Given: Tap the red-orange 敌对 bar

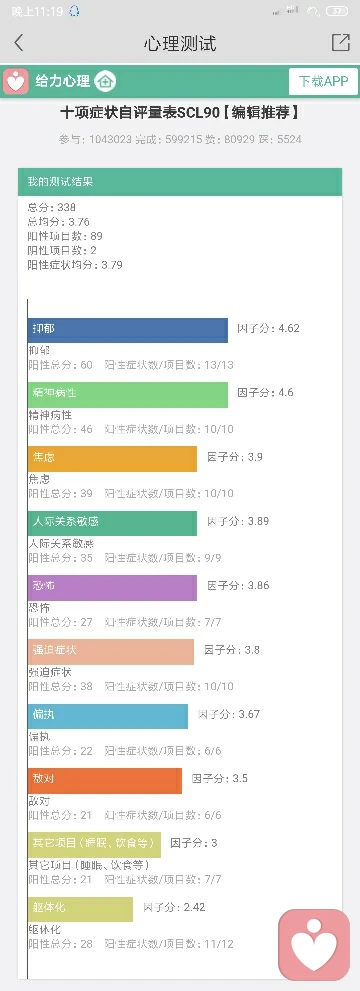Looking at the screenshot, I should tap(105, 781).
